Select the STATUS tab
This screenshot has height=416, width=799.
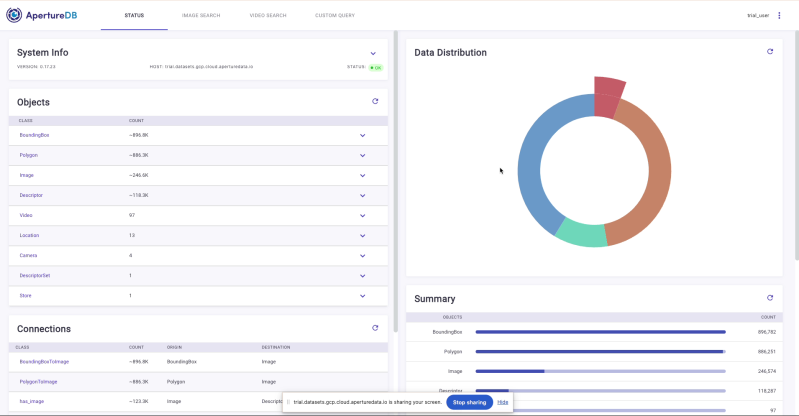click(x=134, y=15)
